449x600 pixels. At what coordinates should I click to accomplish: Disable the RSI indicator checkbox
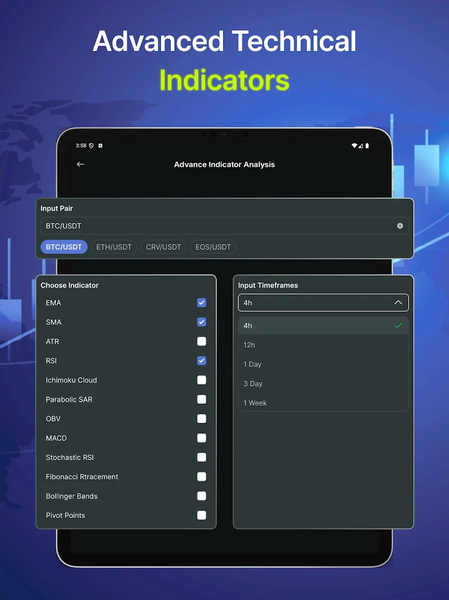click(201, 360)
